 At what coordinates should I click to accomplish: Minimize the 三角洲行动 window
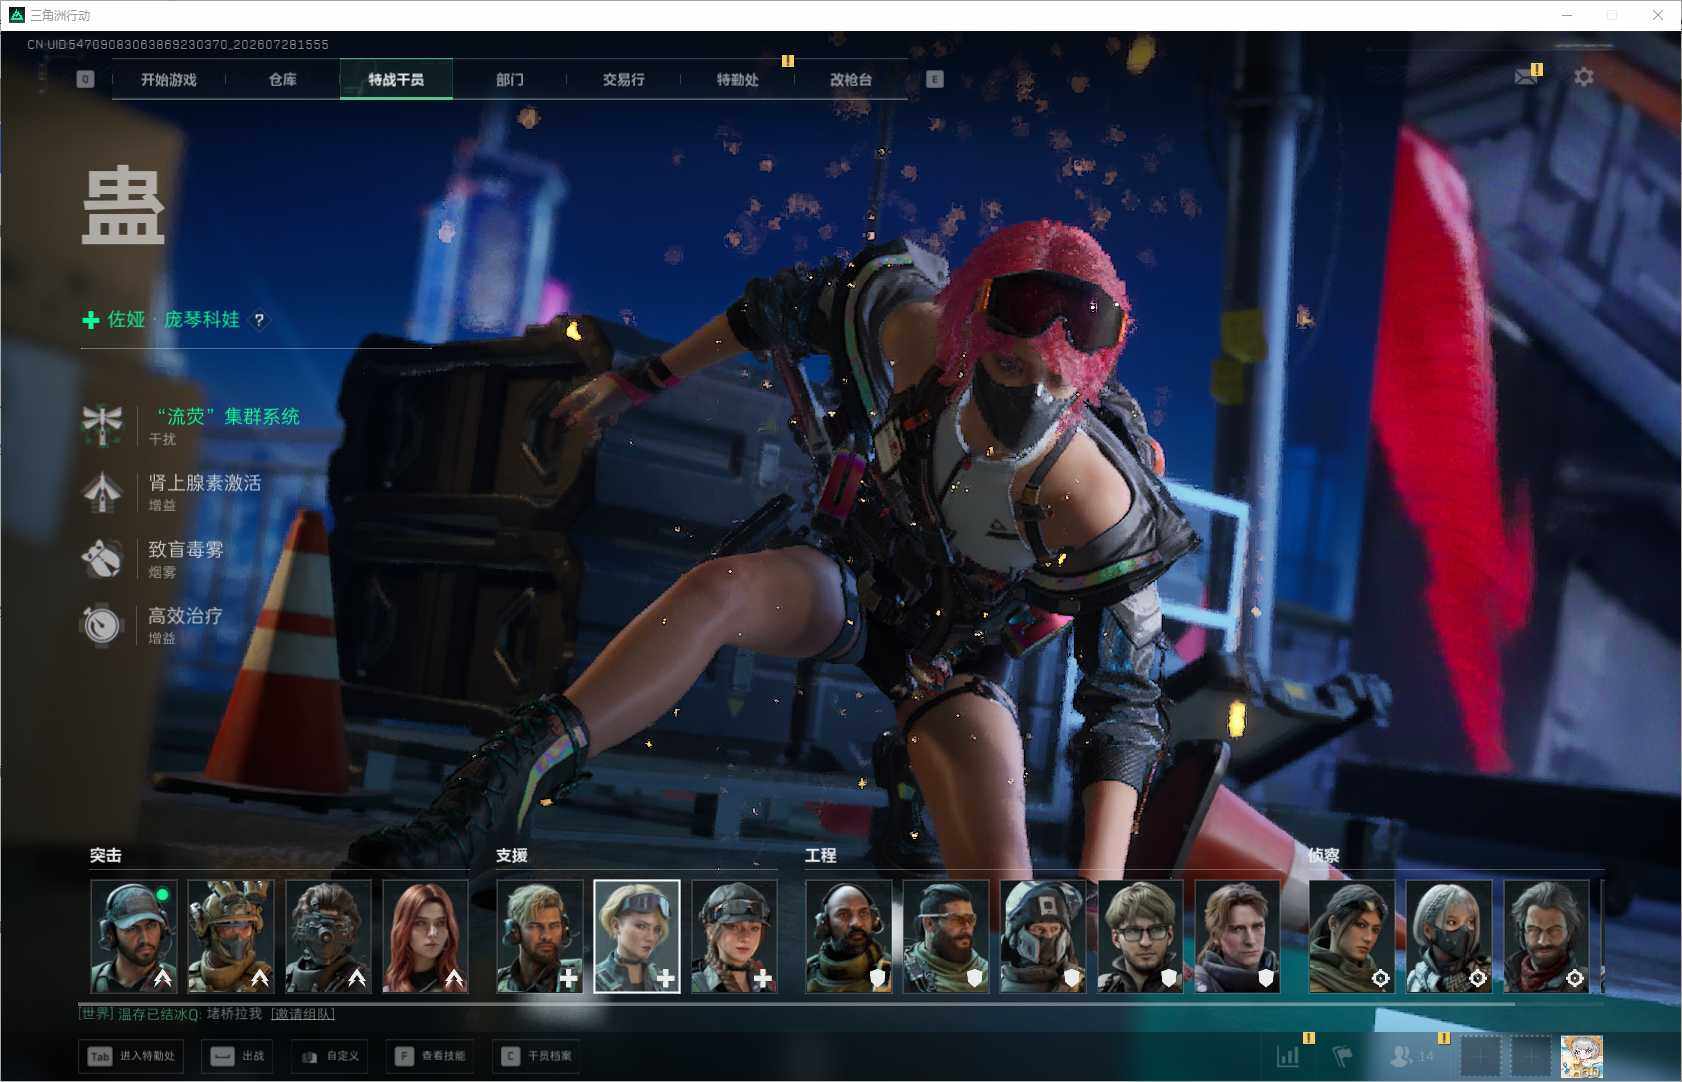(x=1567, y=15)
